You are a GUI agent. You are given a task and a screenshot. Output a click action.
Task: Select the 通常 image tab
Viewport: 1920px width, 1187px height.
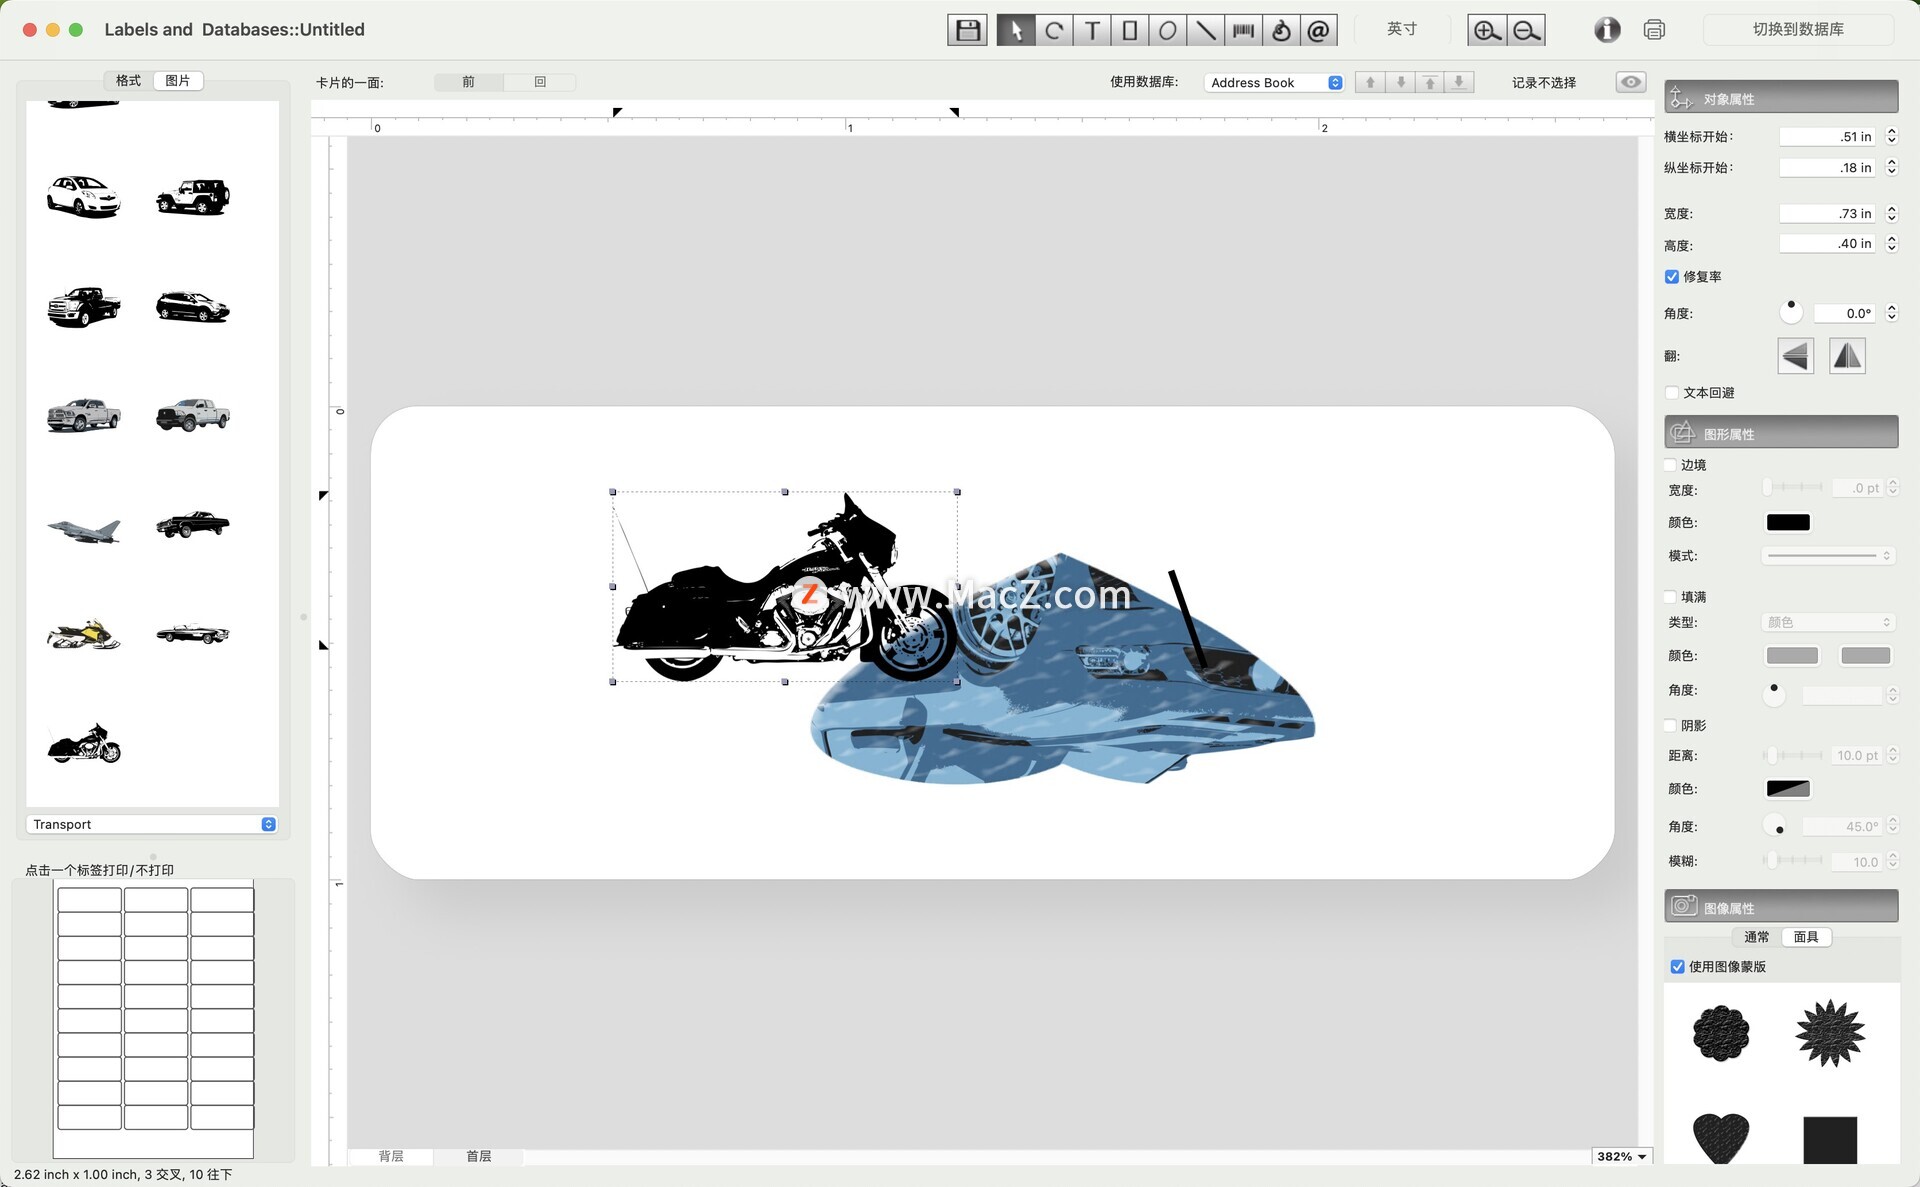[1756, 937]
